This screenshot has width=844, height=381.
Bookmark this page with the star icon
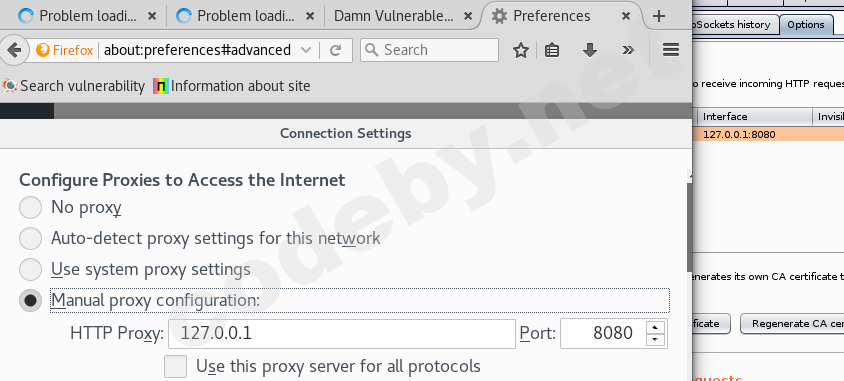521,51
